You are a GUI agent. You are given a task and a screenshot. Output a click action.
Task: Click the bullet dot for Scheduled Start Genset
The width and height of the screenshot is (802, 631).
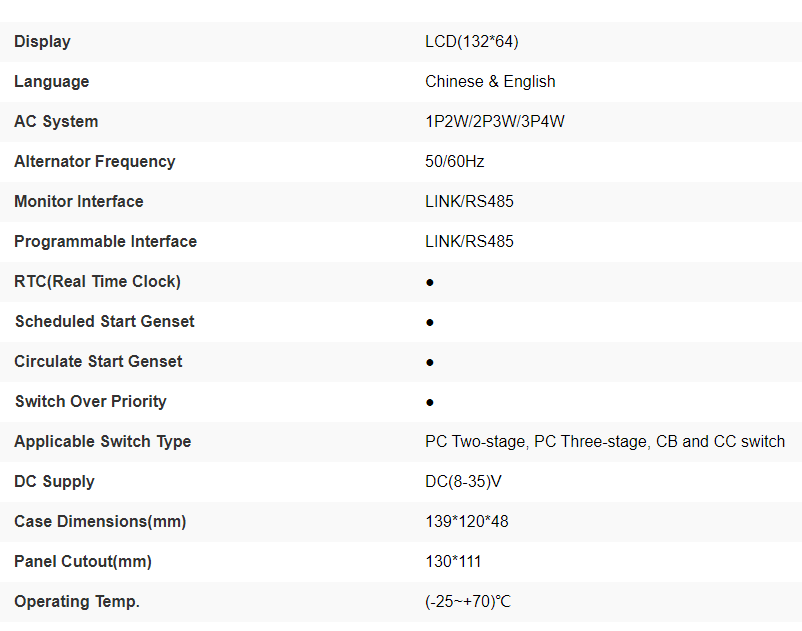click(x=430, y=323)
